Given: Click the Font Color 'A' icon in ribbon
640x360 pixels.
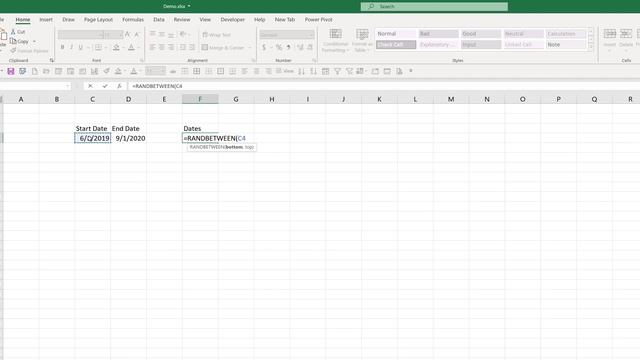Looking at the screenshot, I should pyautogui.click(x=131, y=48).
